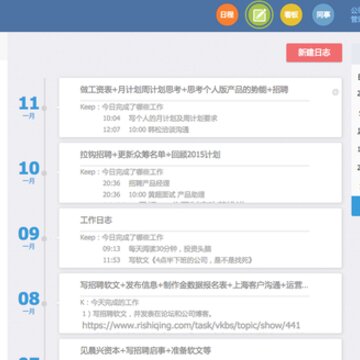This screenshot has height=360, width=360.
Task: Click the timeline dot next to day 09
Action: 45,239
